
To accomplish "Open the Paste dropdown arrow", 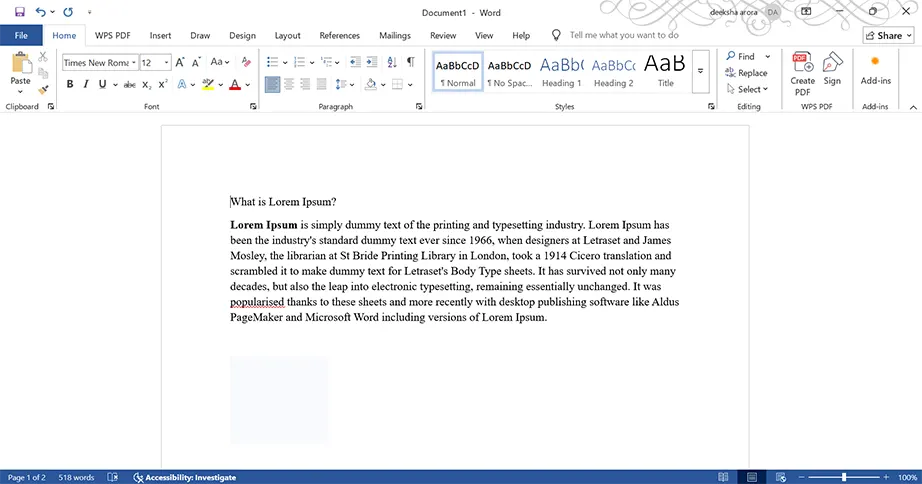I will click(20, 92).
